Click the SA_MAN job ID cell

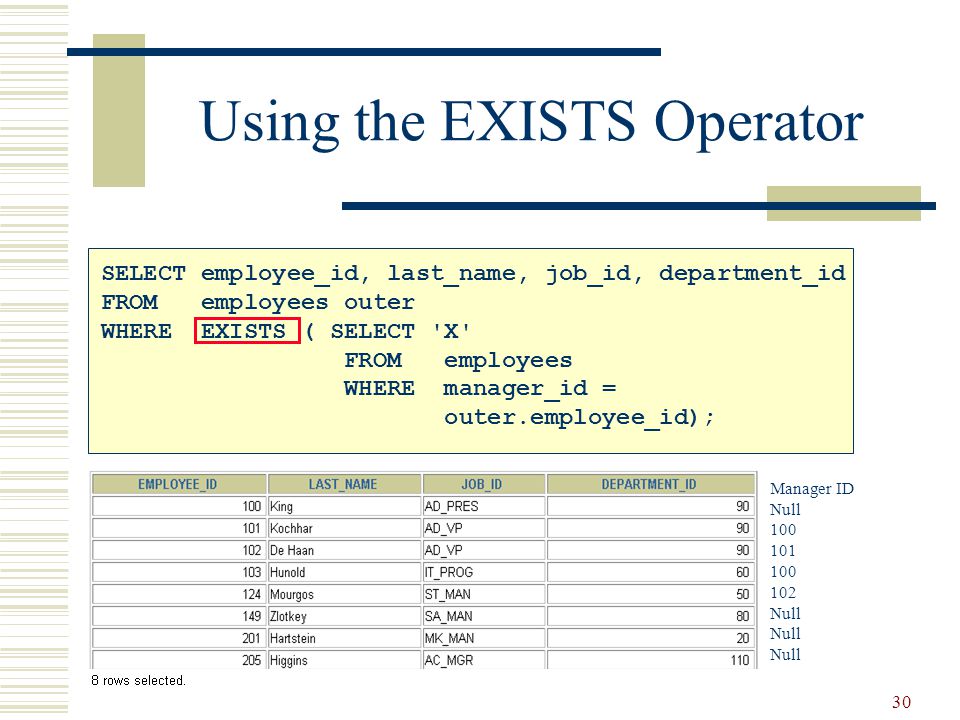pos(484,617)
